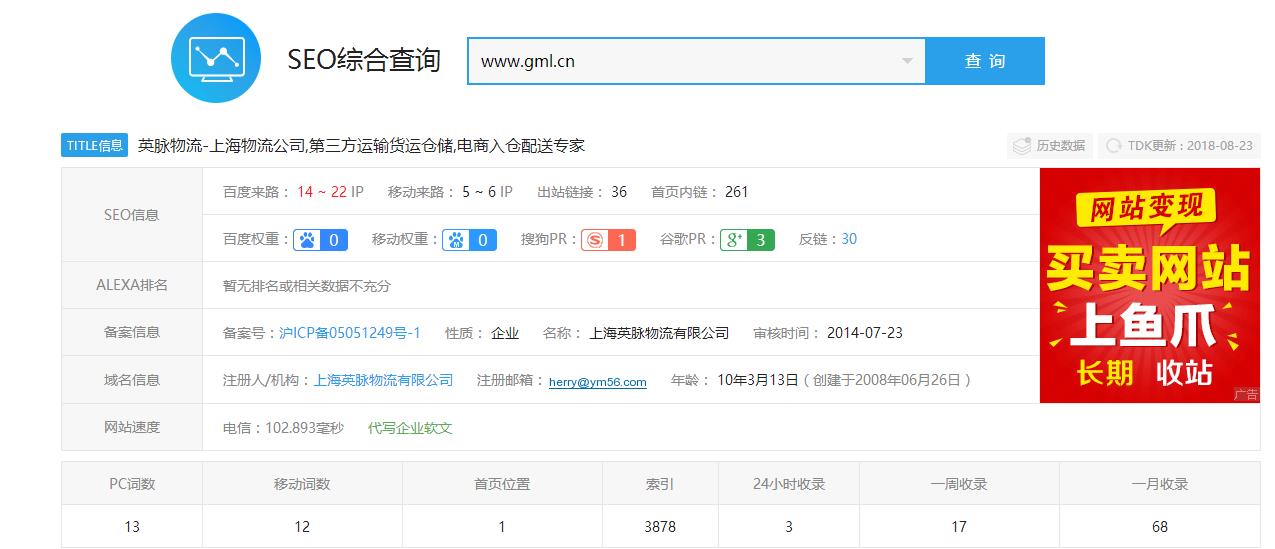Open registrant 上海英脉物流有限公司 link
1275x549 pixels.
click(383, 380)
